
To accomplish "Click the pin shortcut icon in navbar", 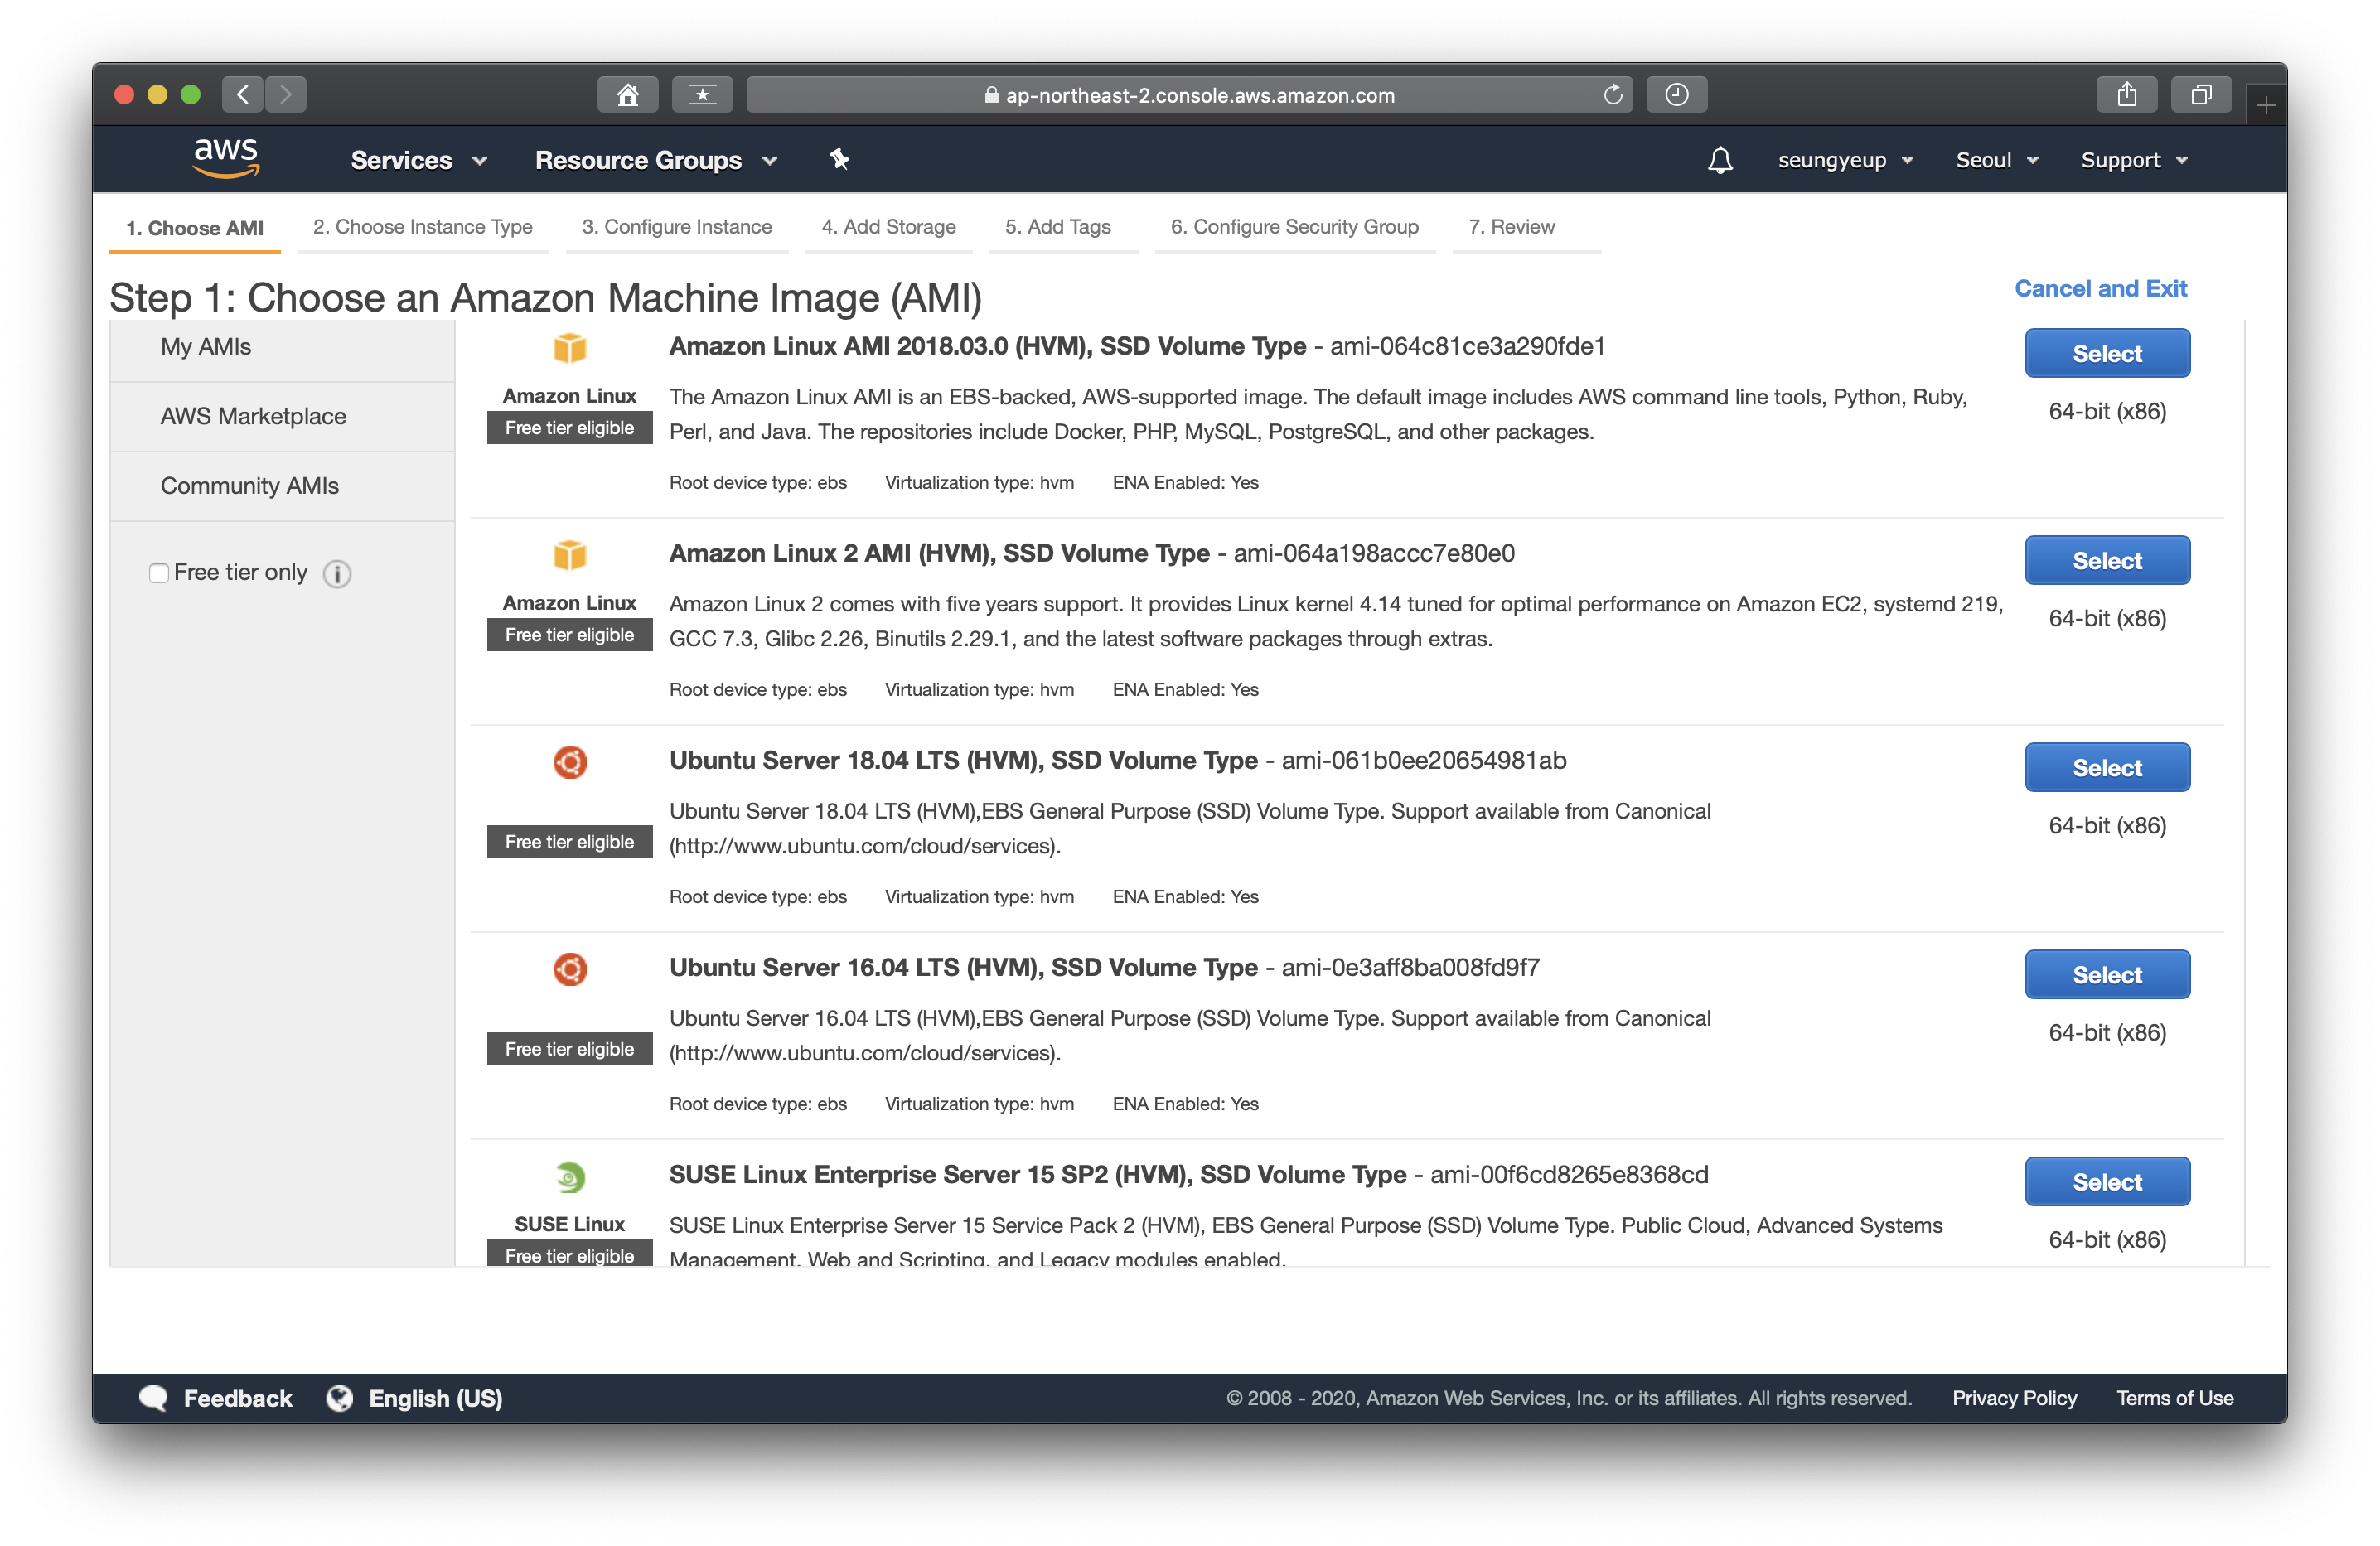I will (x=839, y=159).
